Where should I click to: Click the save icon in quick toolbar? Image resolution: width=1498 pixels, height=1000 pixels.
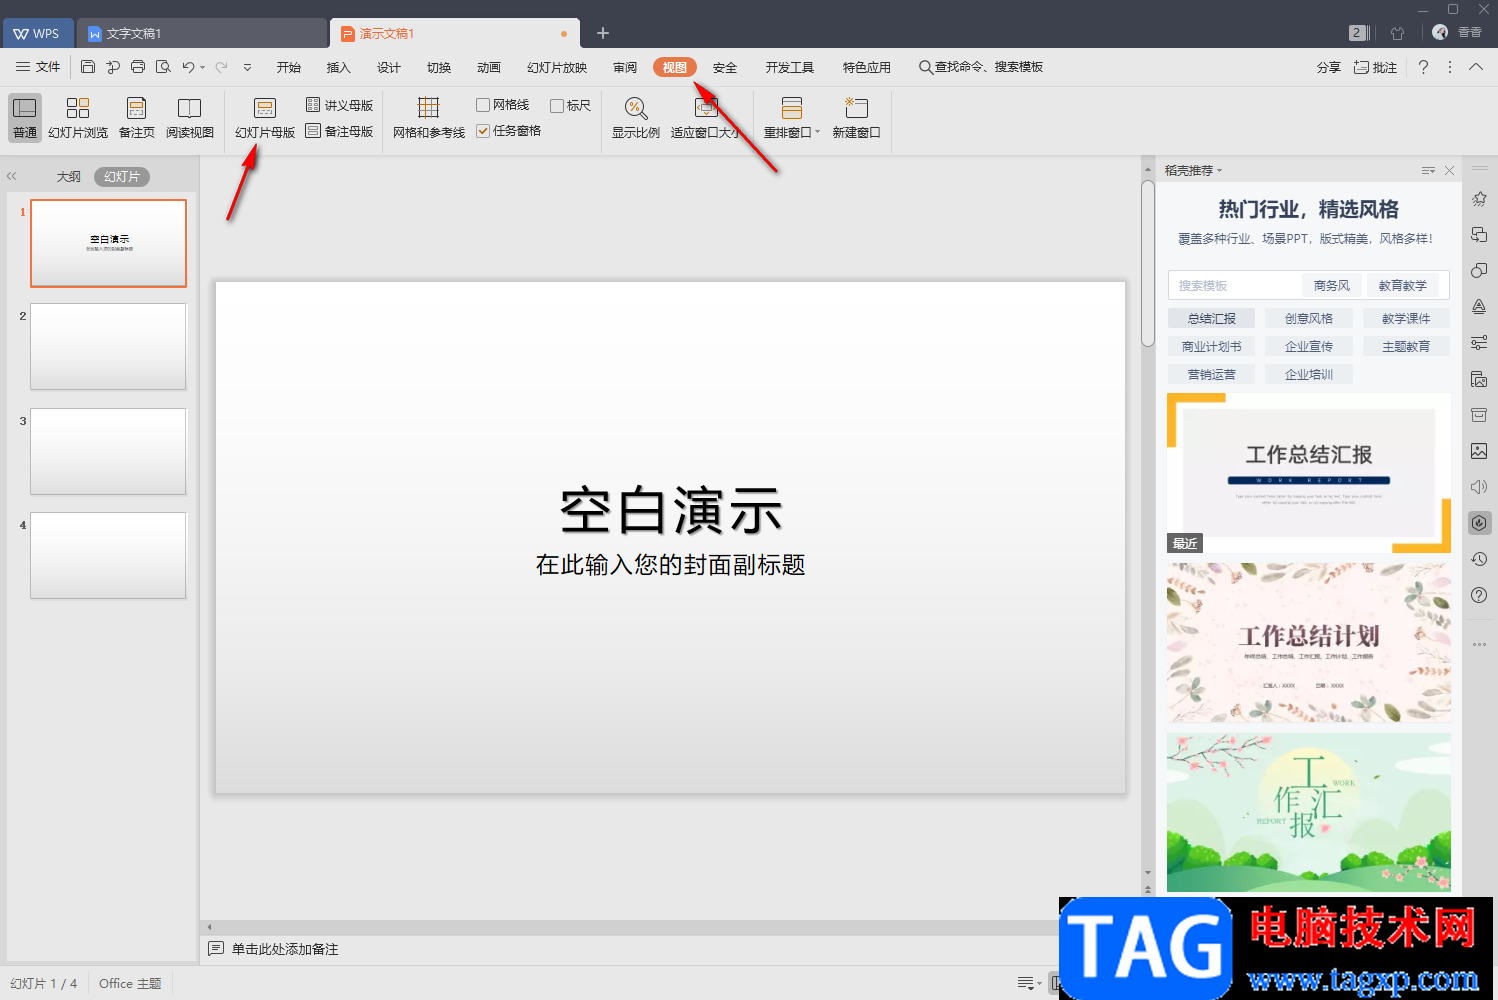point(88,67)
